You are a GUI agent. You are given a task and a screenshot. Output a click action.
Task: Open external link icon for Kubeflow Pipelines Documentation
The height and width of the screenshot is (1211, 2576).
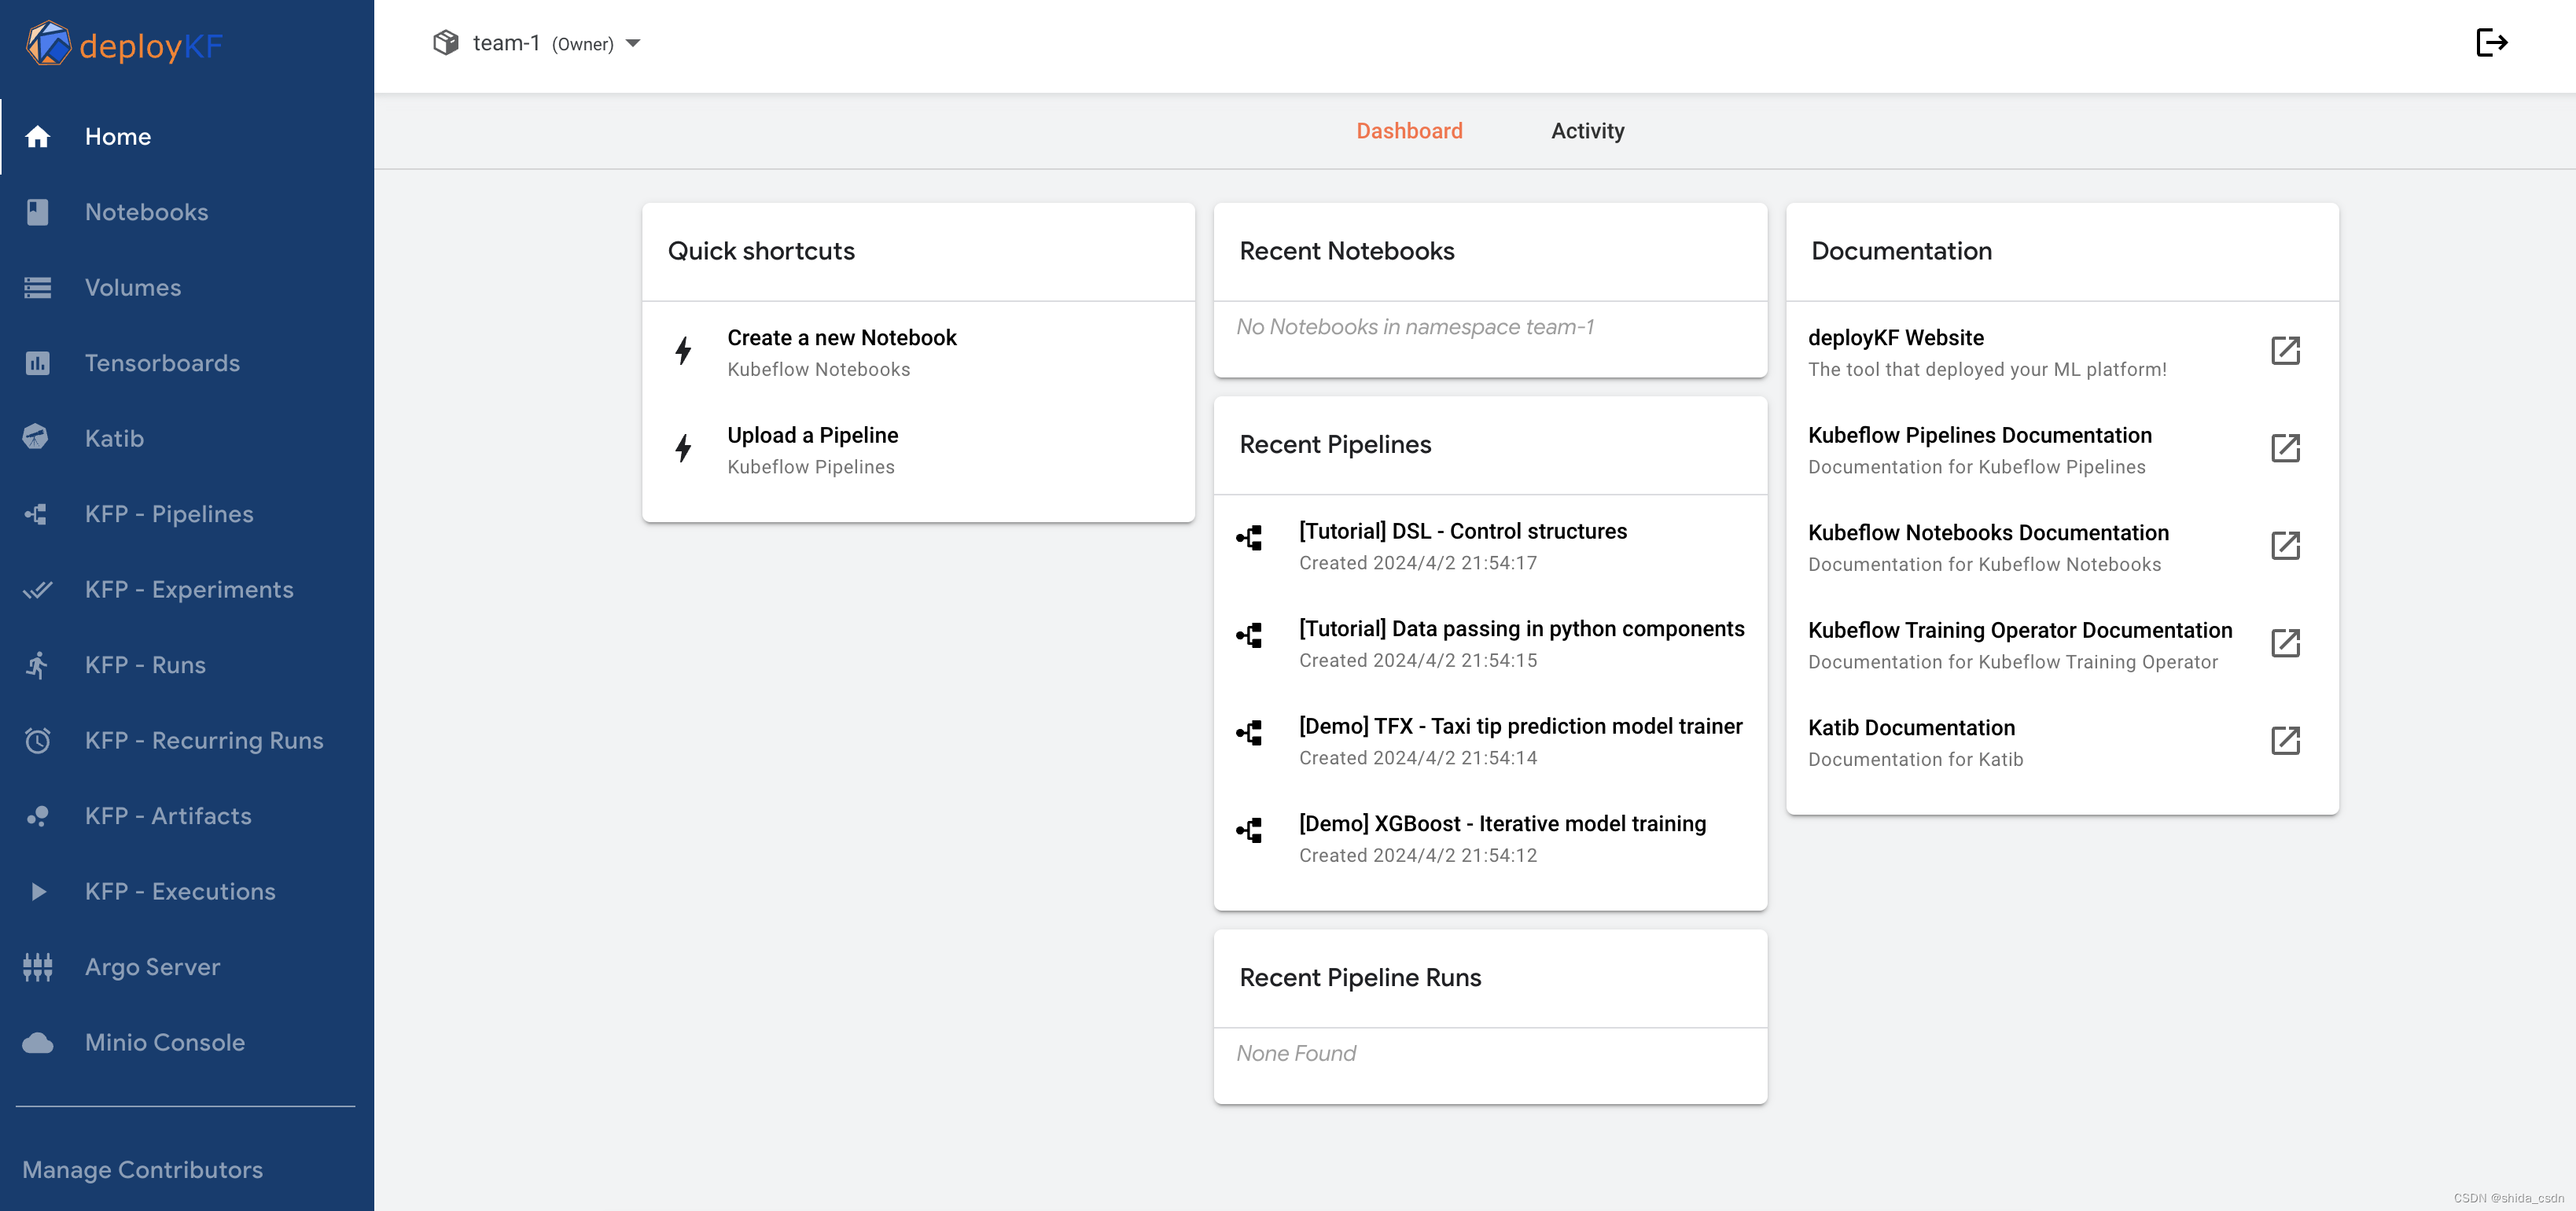pyautogui.click(x=2286, y=448)
